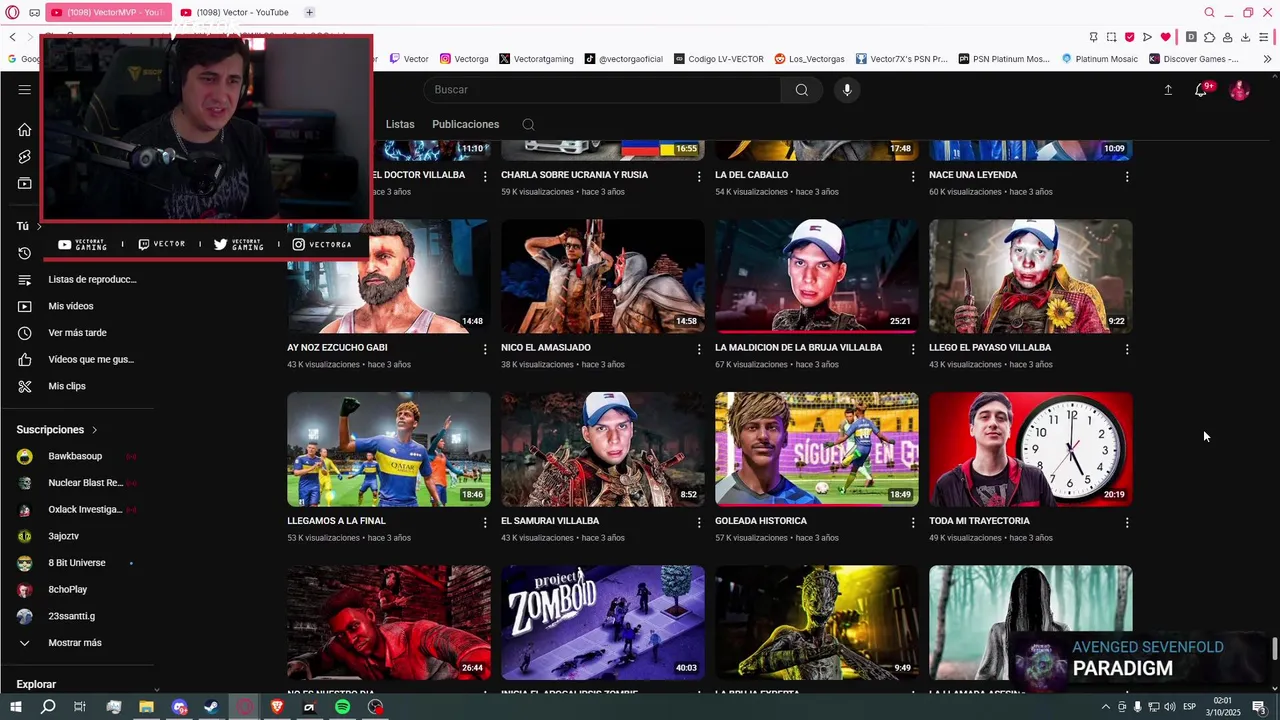
Task: Open the upload create icon
Action: click(x=1167, y=90)
